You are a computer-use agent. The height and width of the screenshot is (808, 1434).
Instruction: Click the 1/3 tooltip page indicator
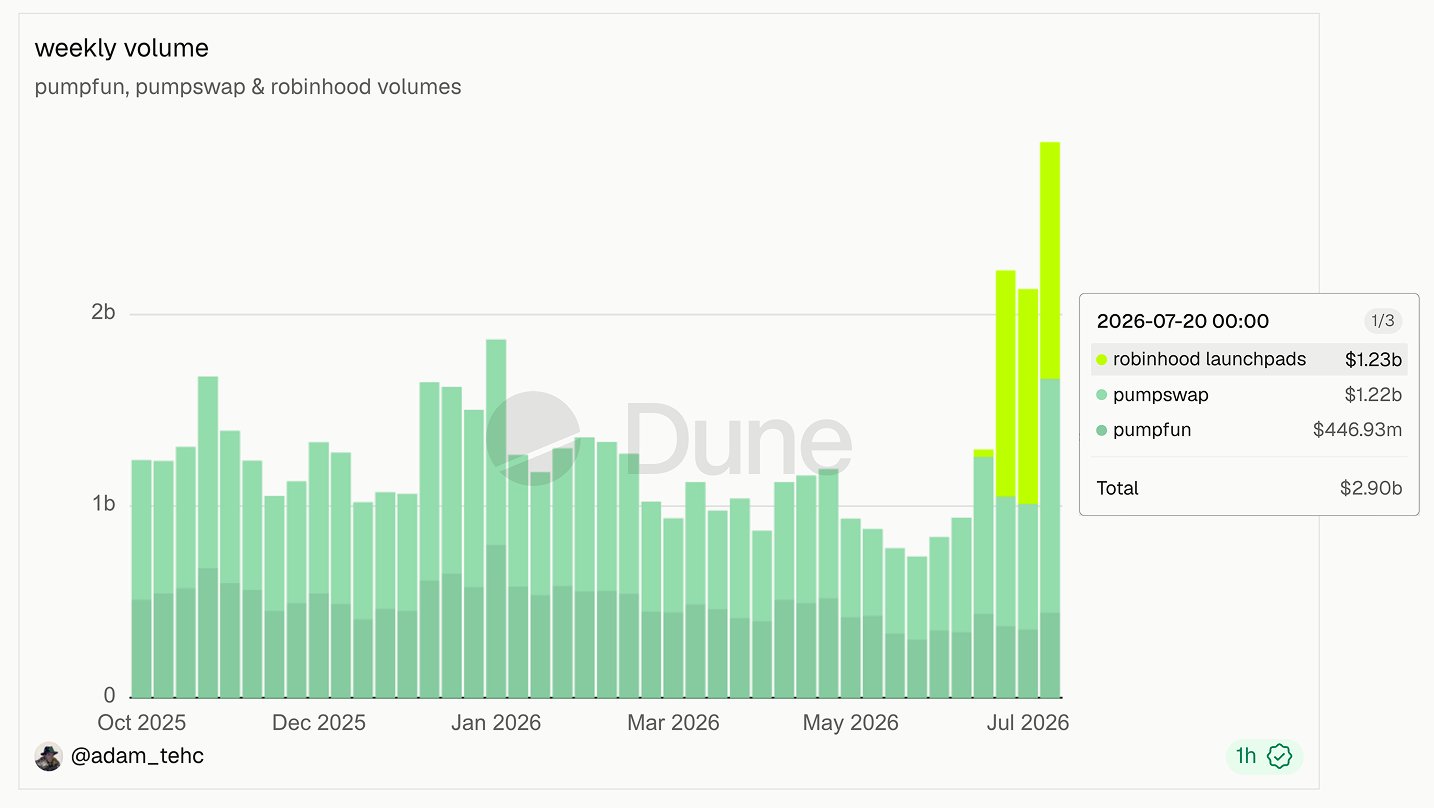pos(1383,321)
